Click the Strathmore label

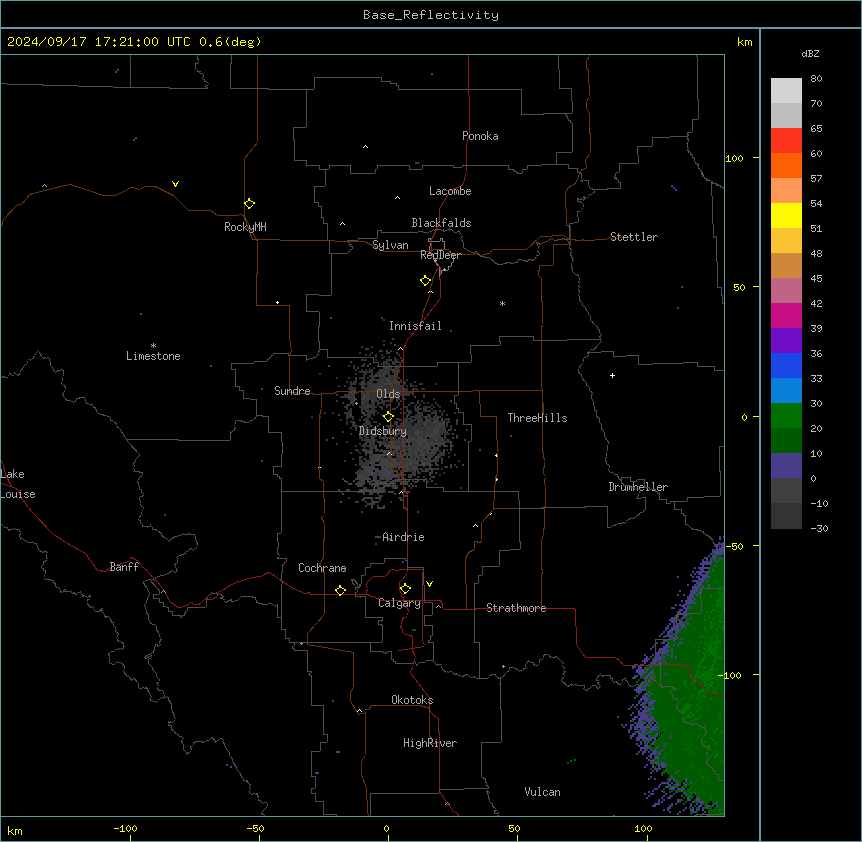tap(516, 608)
